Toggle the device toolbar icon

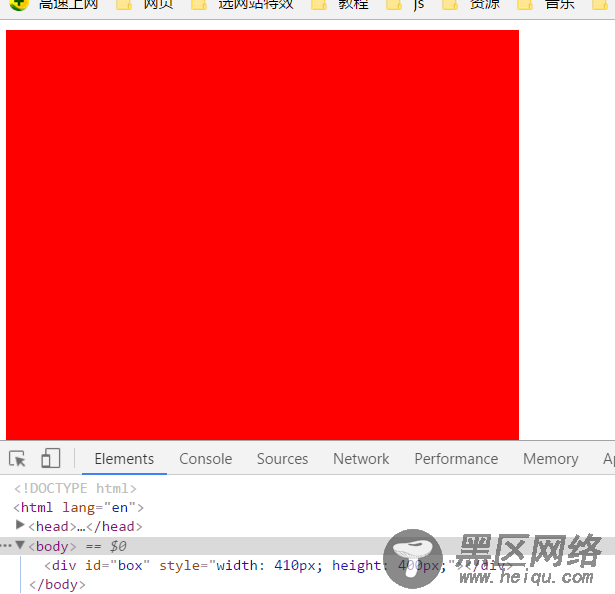tap(51, 458)
